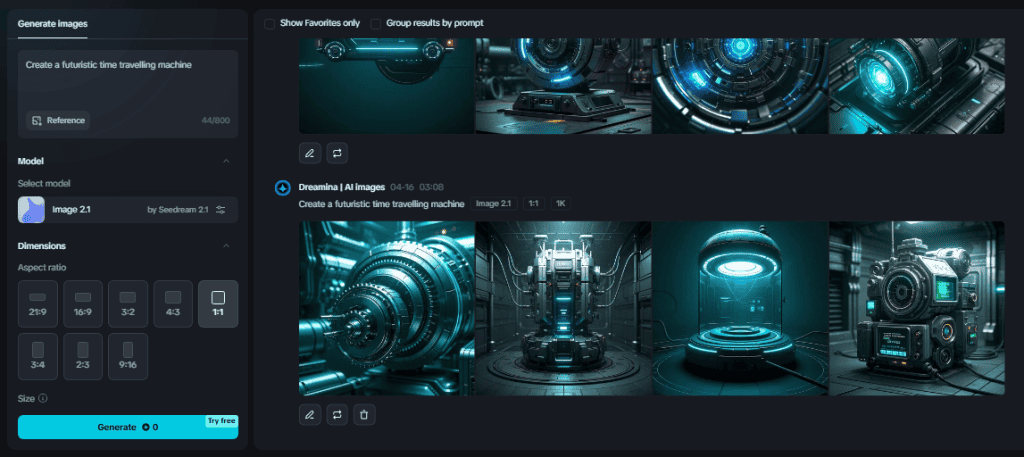Open model settings sliders icon beside Seedream 2.1
Screen dimensions: 1024x457
click(221, 210)
